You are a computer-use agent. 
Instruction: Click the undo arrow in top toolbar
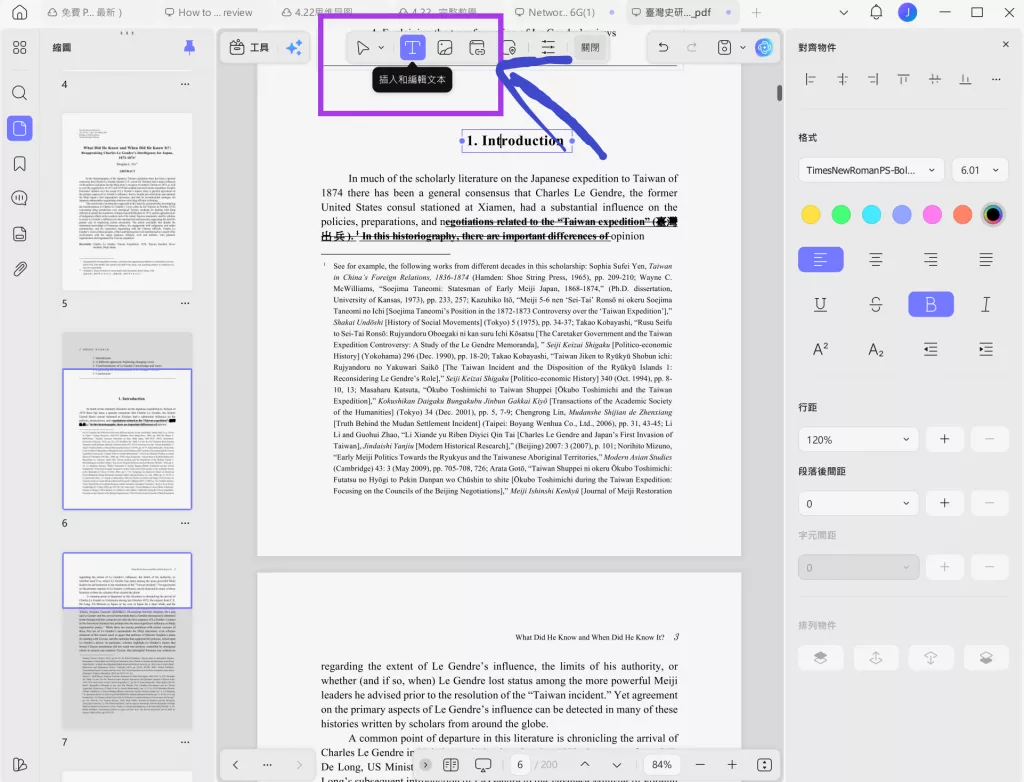662,47
